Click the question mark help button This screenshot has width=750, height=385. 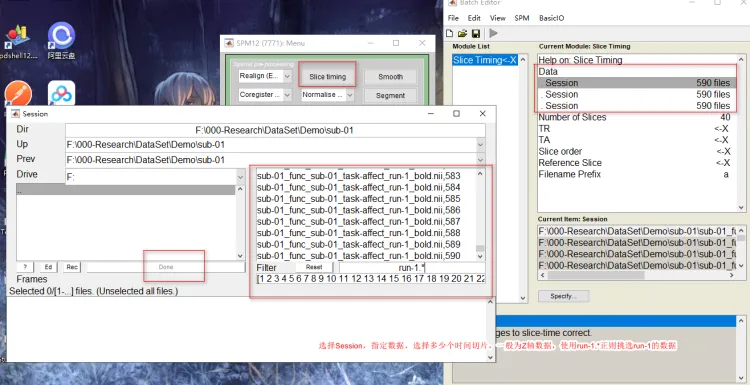point(24,267)
